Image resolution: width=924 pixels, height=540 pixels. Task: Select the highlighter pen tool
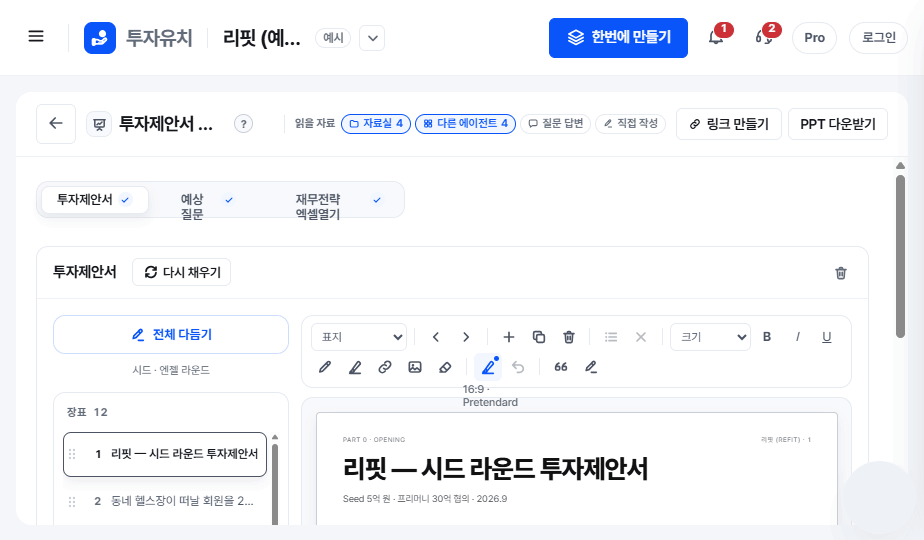point(355,367)
